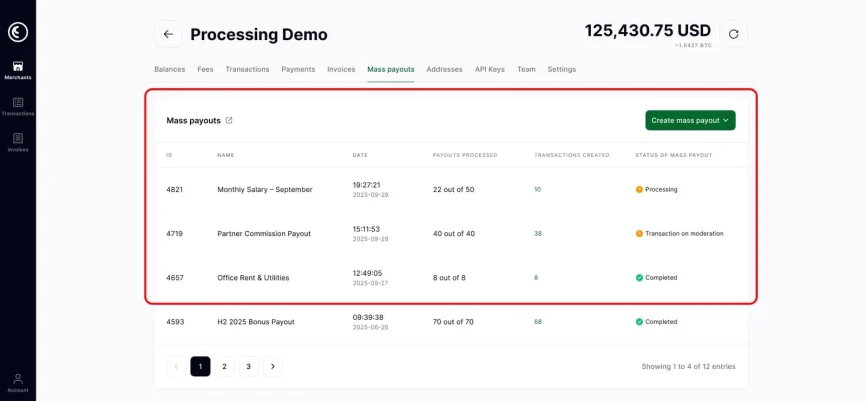Go to next page with chevron arrow
The width and height of the screenshot is (866, 401).
coord(272,367)
